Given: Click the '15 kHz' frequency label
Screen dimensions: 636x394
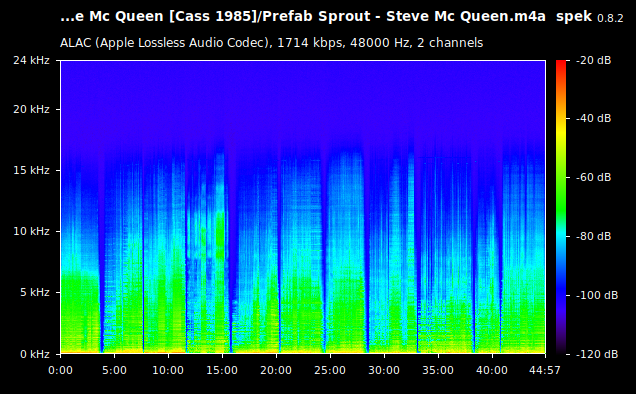Looking at the screenshot, I should [x=31, y=170].
